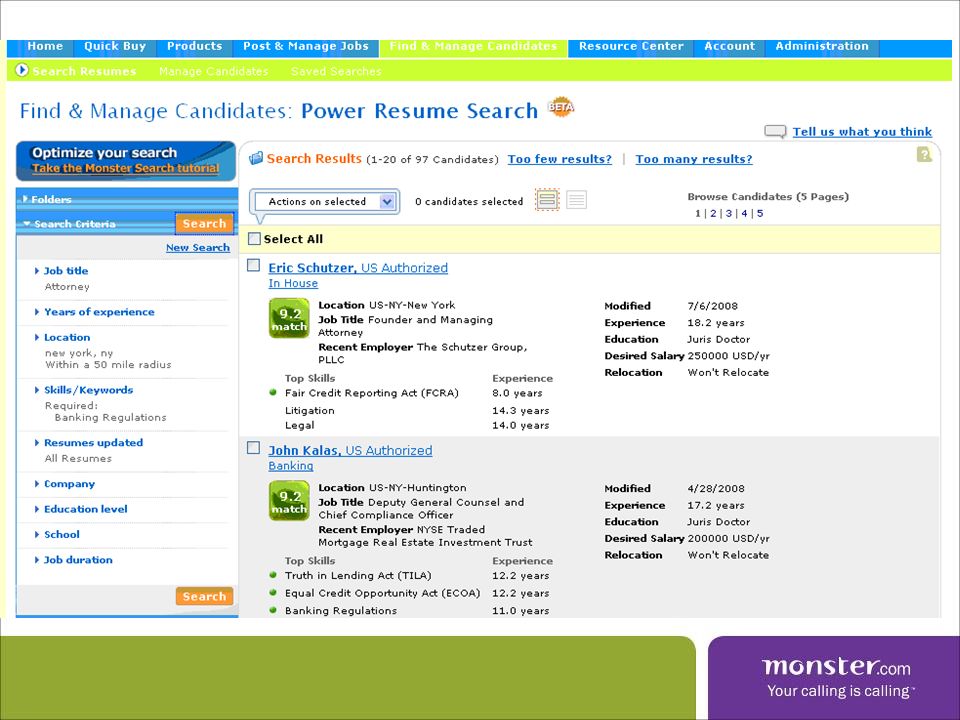The height and width of the screenshot is (720, 960).
Task: Click 'Truth in Lending Act (TILA)' skill
Action: pyautogui.click(x=358, y=576)
